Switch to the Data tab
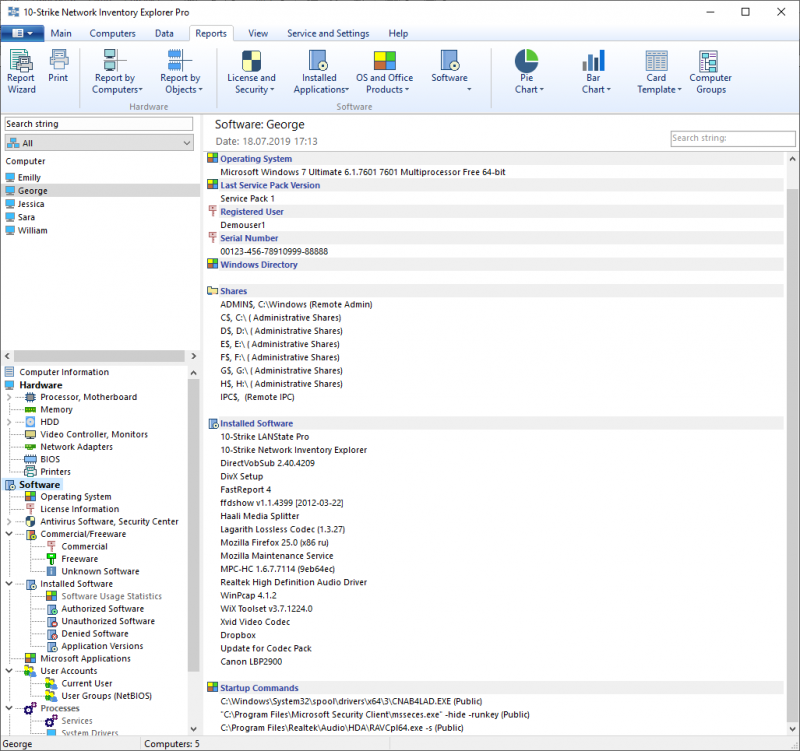This screenshot has height=751, width=800. pos(164,33)
